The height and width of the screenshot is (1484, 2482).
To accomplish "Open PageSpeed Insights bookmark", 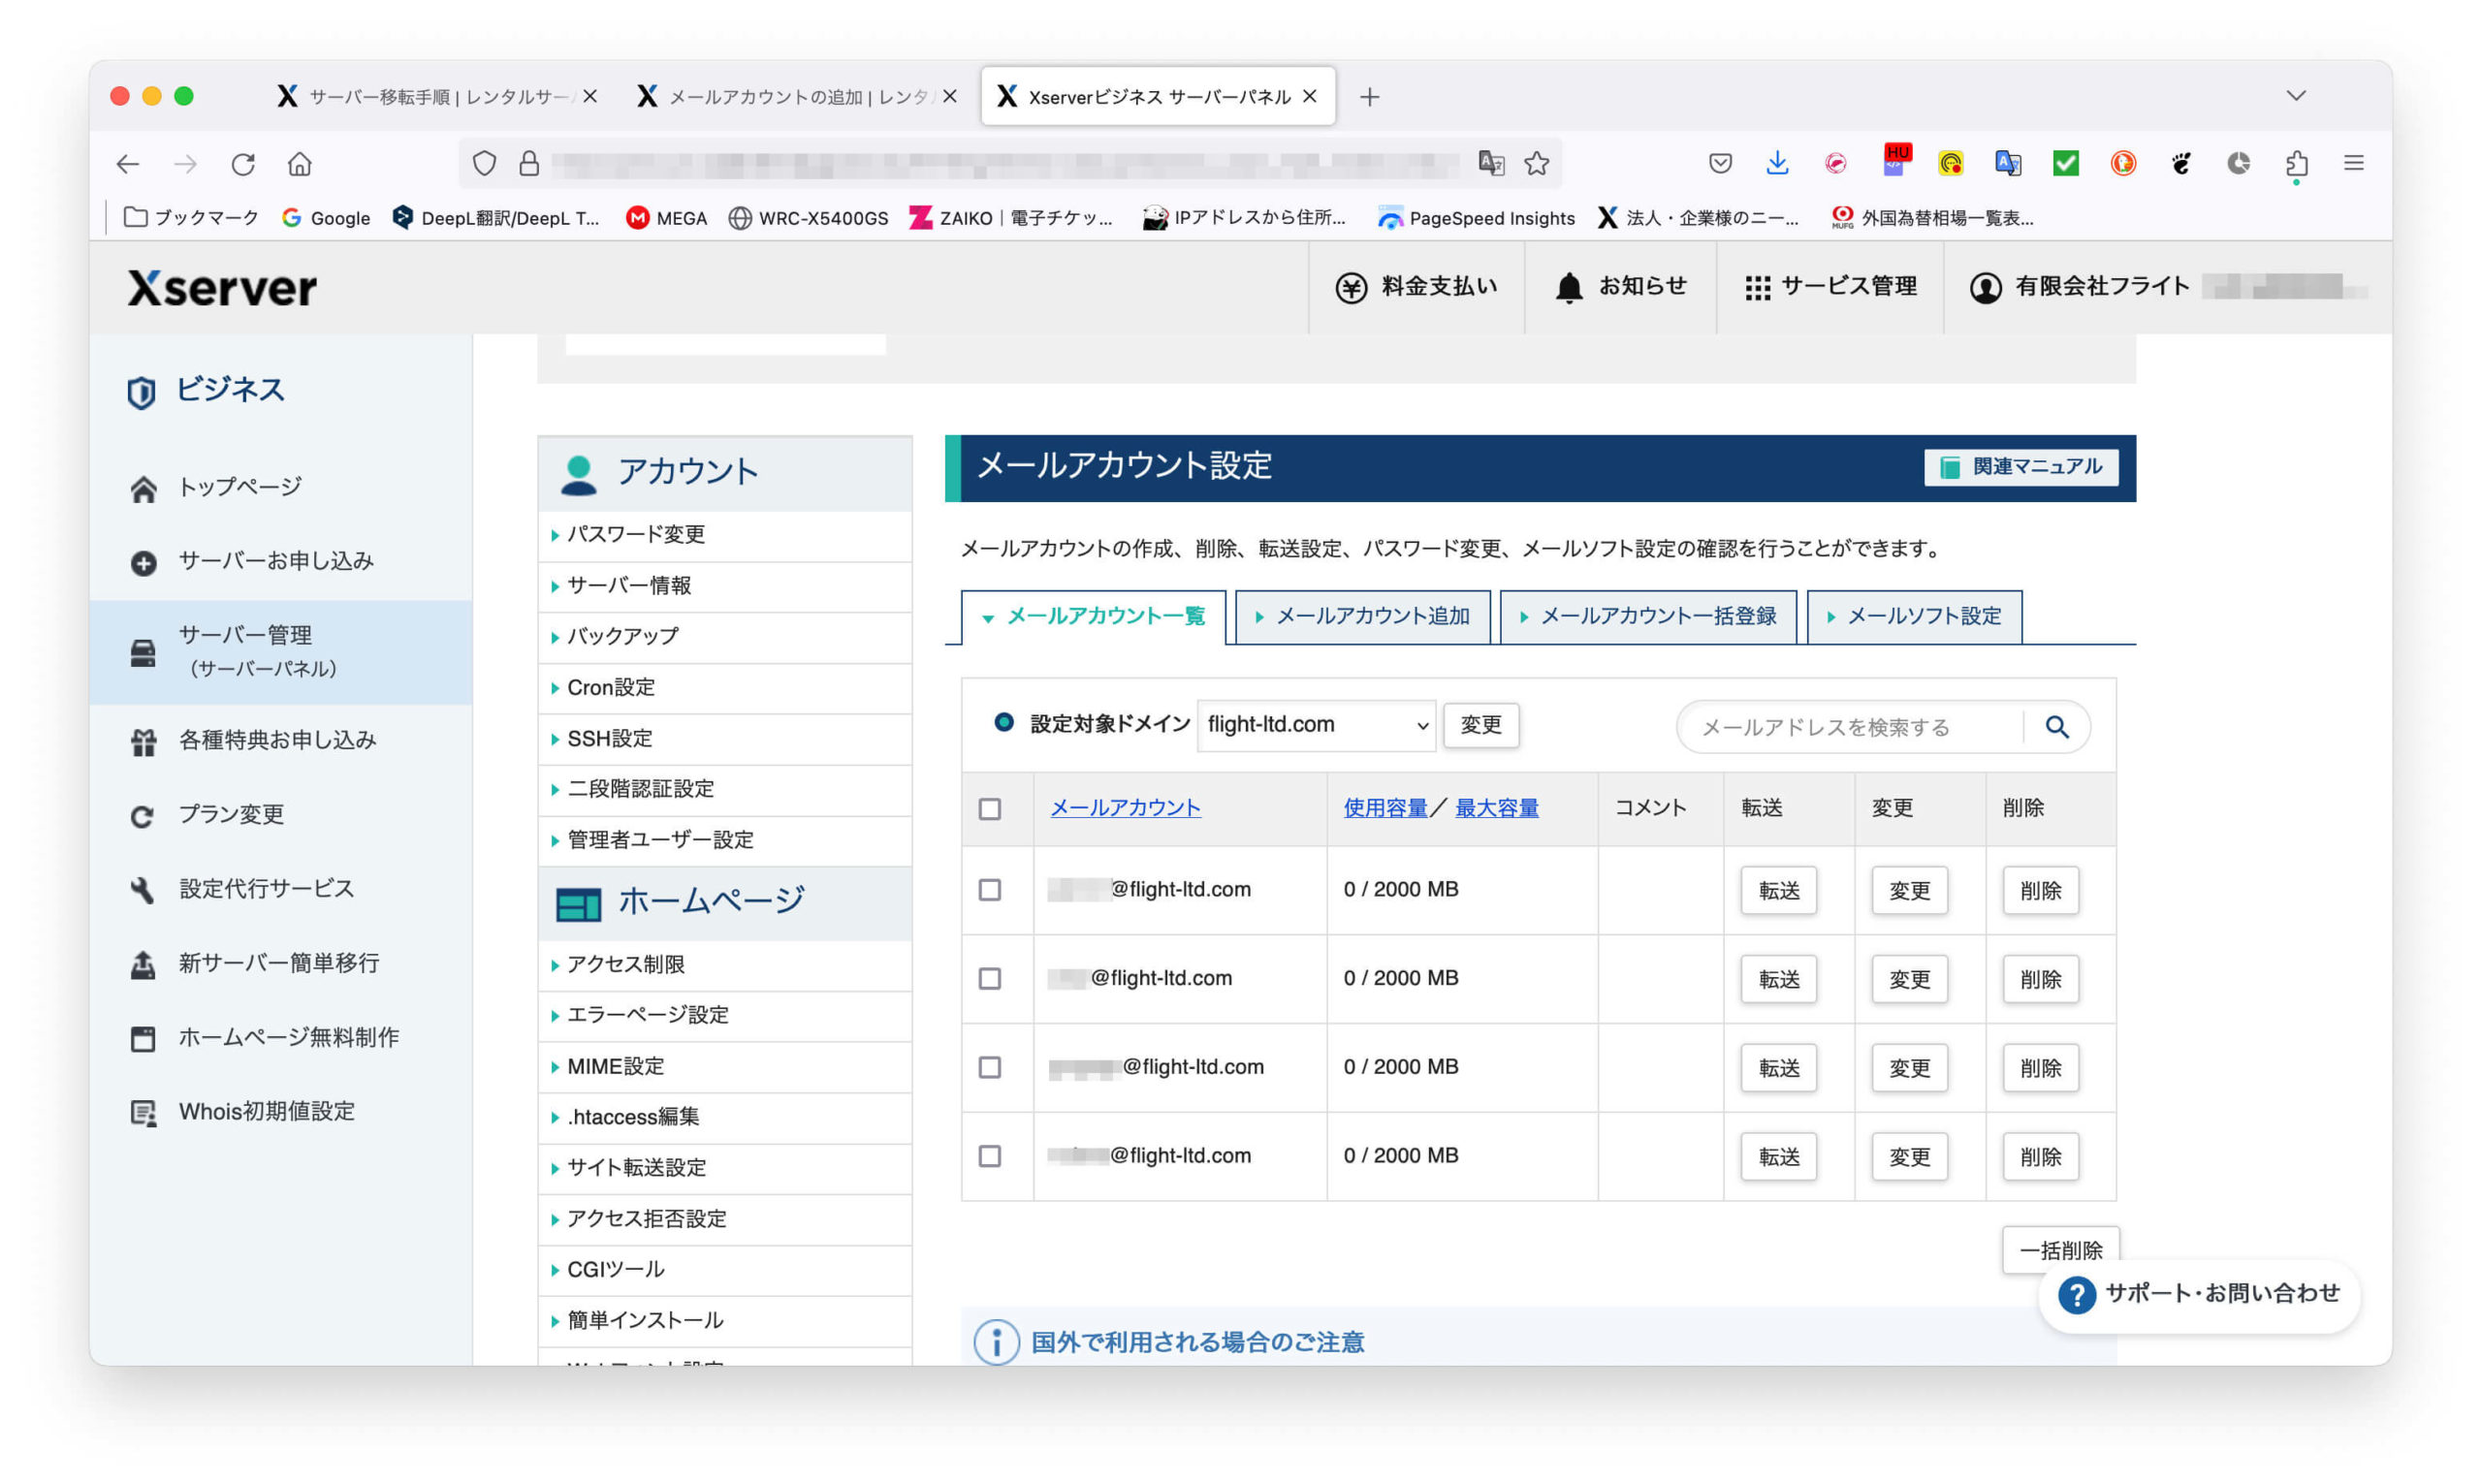I will (1476, 218).
